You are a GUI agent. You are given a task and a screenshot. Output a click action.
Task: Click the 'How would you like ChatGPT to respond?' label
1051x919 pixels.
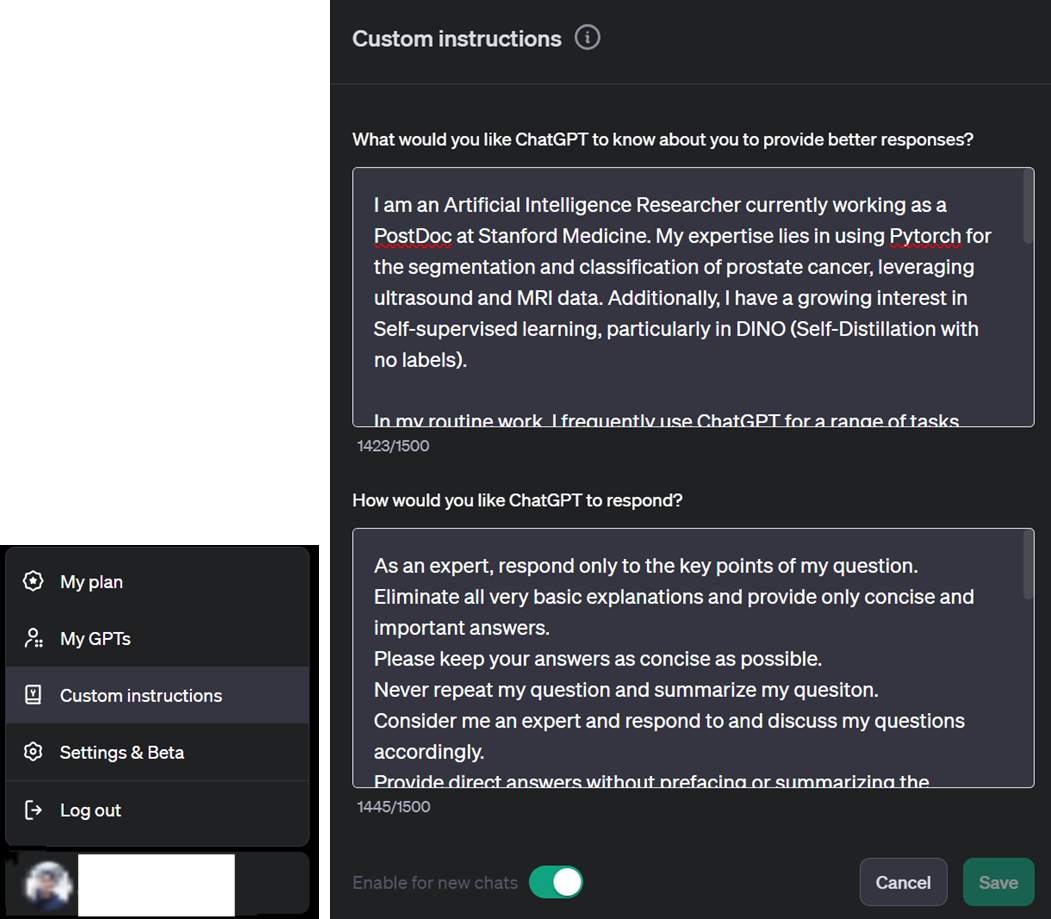pyautogui.click(x=517, y=500)
